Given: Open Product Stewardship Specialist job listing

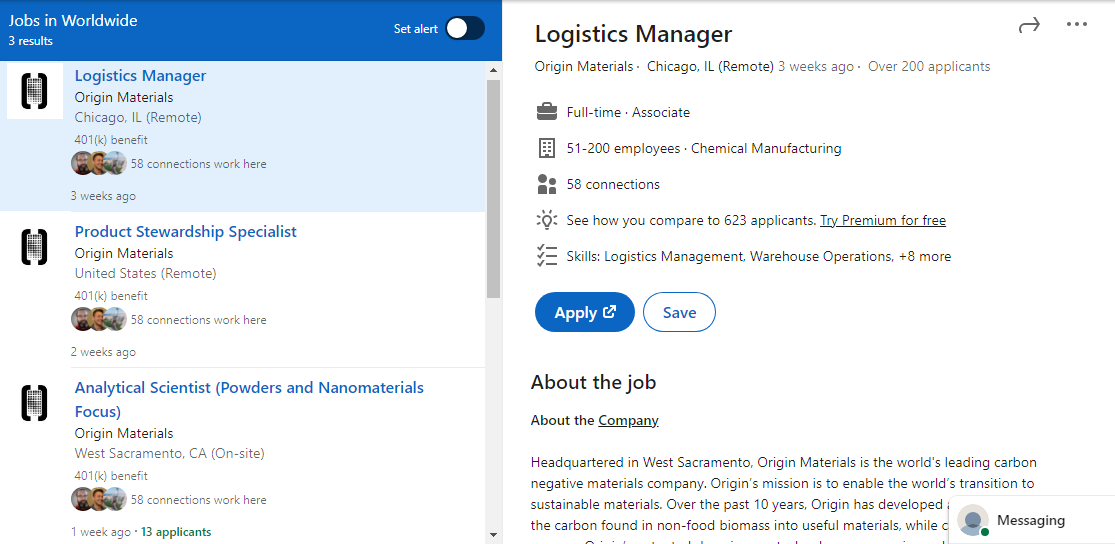Looking at the screenshot, I should (x=186, y=232).
